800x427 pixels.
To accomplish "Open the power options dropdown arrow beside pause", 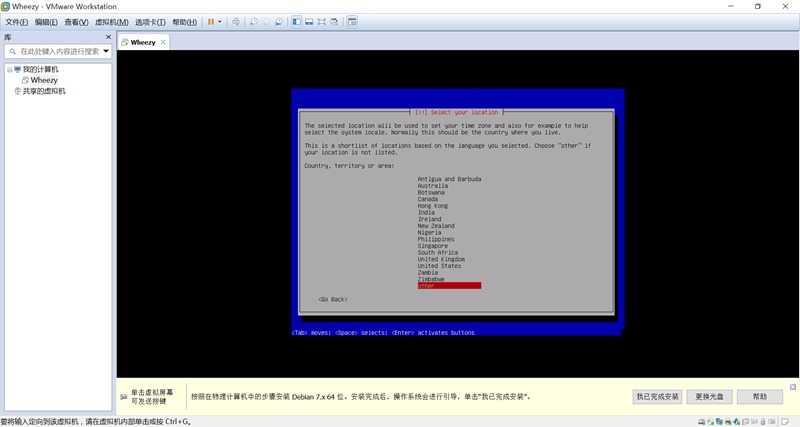I will (220, 22).
